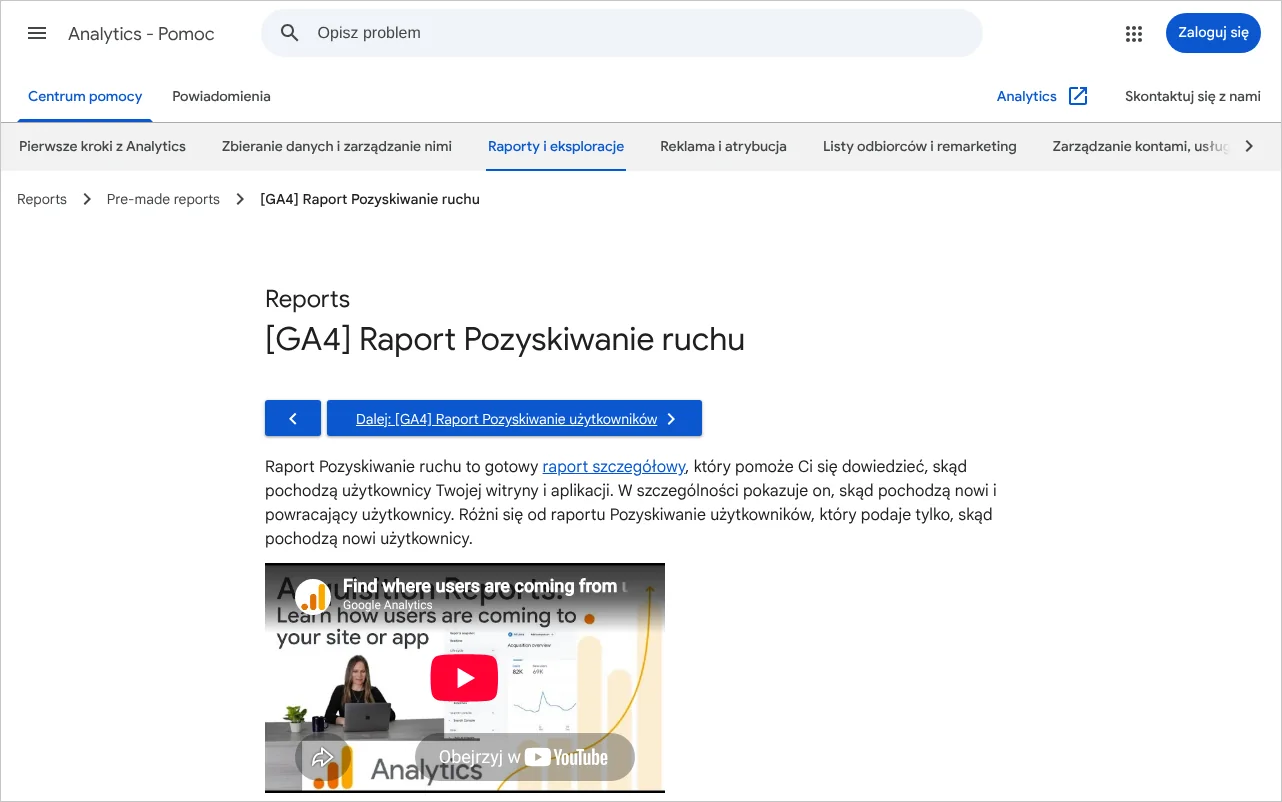Viewport: 1282px width, 802px height.
Task: Focus the 'Opisz problem' search field
Action: click(x=621, y=33)
